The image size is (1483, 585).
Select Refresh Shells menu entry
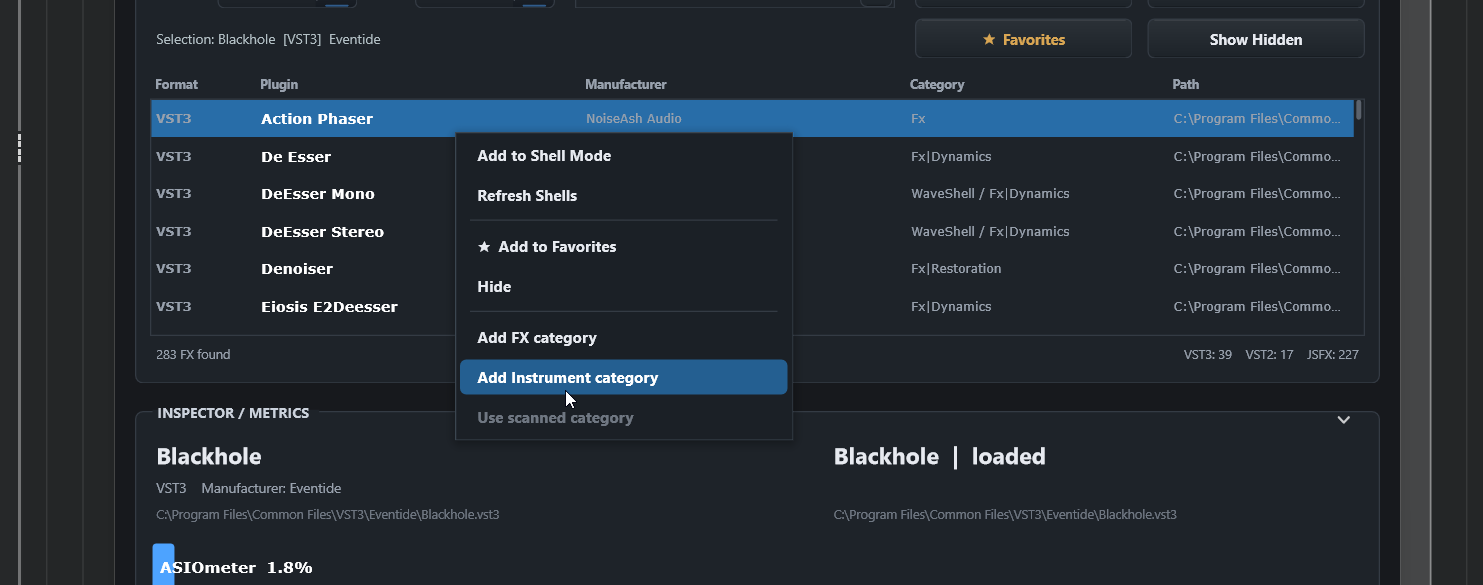click(624, 196)
